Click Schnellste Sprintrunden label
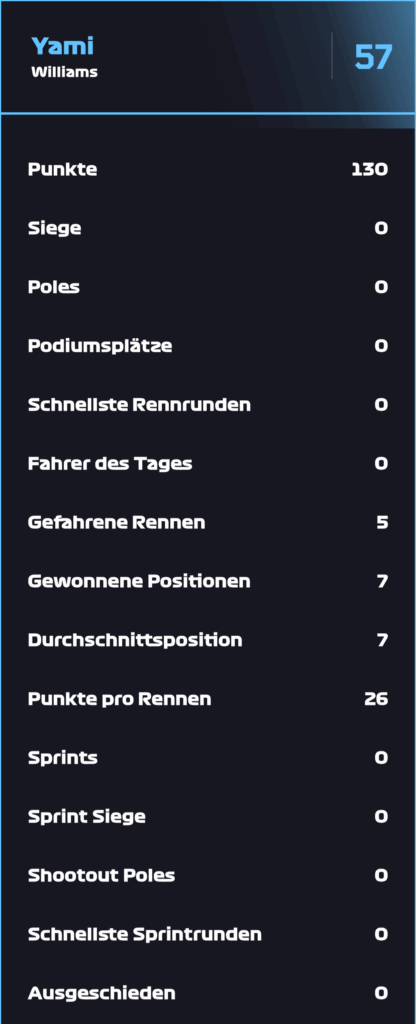 pyautogui.click(x=145, y=935)
